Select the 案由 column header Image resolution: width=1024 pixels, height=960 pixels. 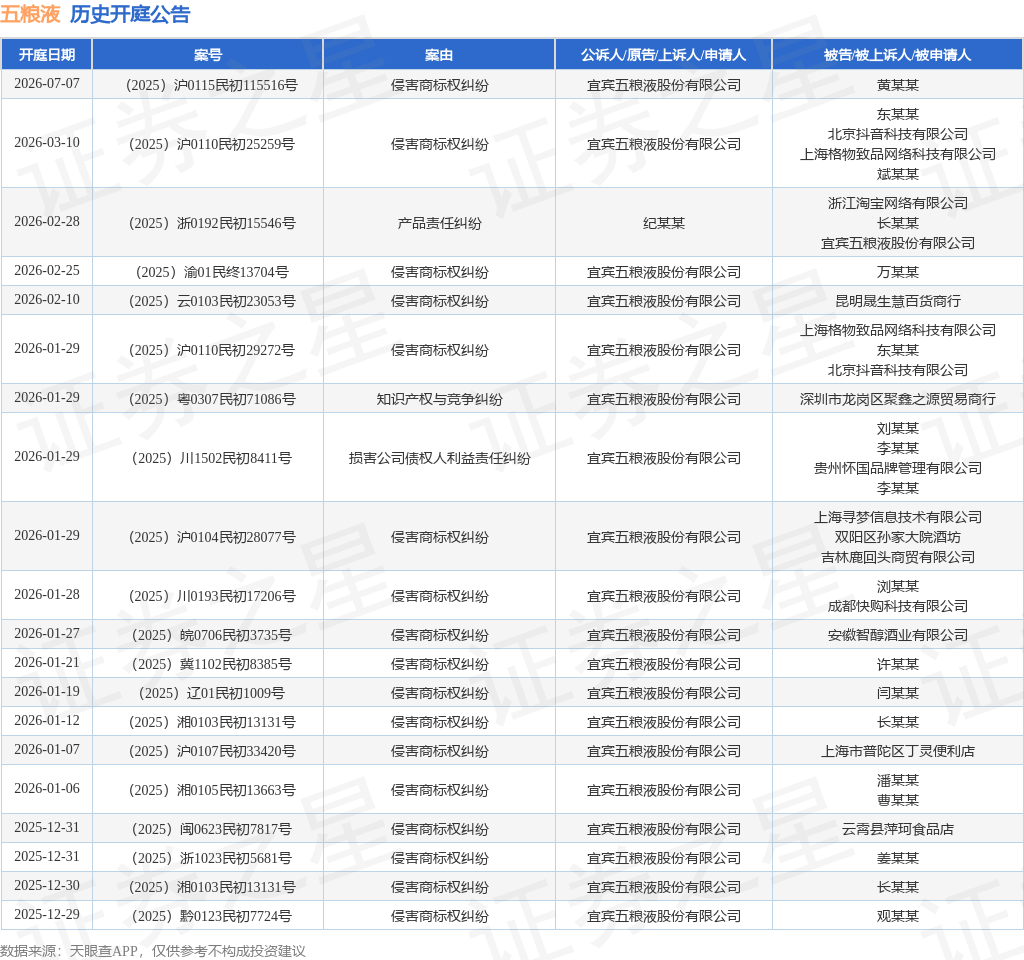[439, 55]
